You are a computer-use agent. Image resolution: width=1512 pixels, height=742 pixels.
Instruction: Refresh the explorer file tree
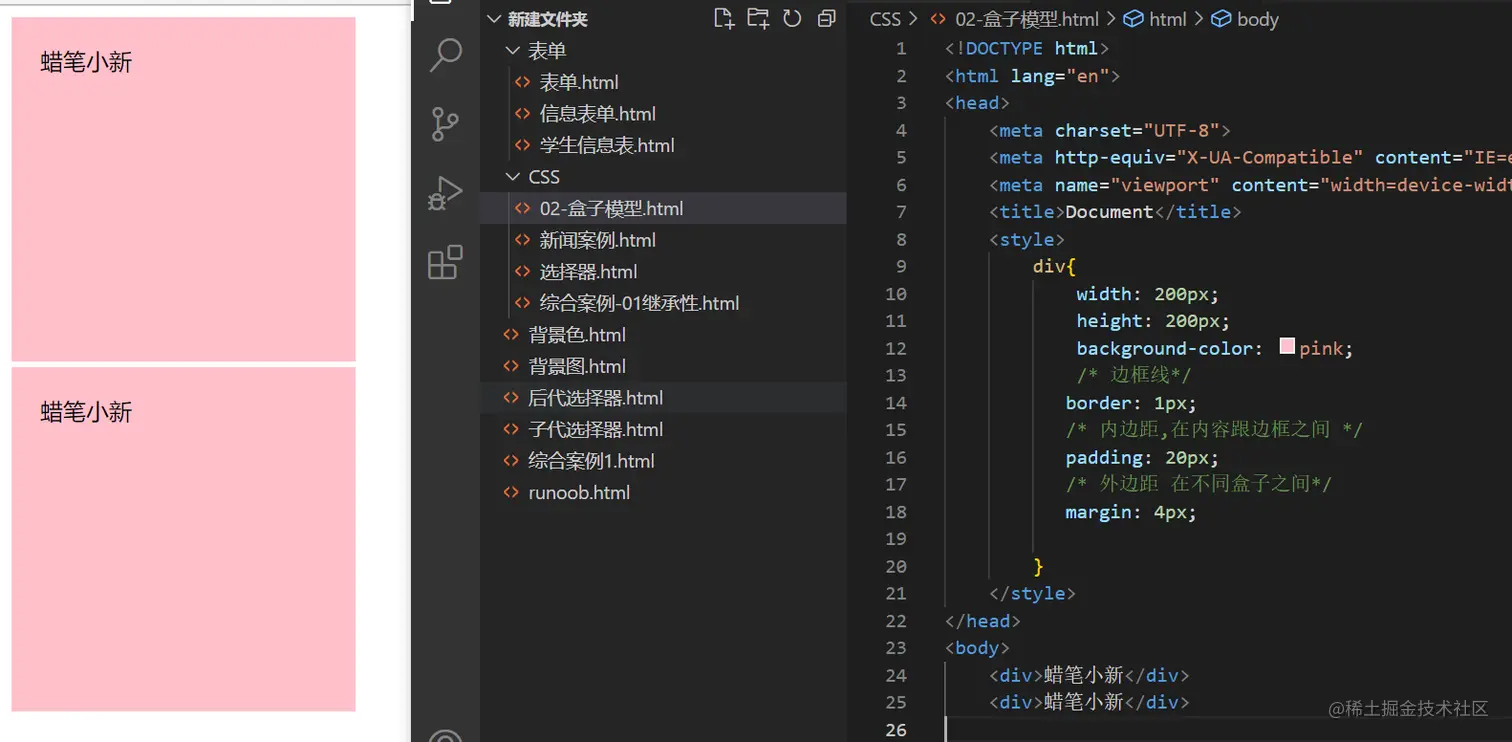tap(792, 18)
